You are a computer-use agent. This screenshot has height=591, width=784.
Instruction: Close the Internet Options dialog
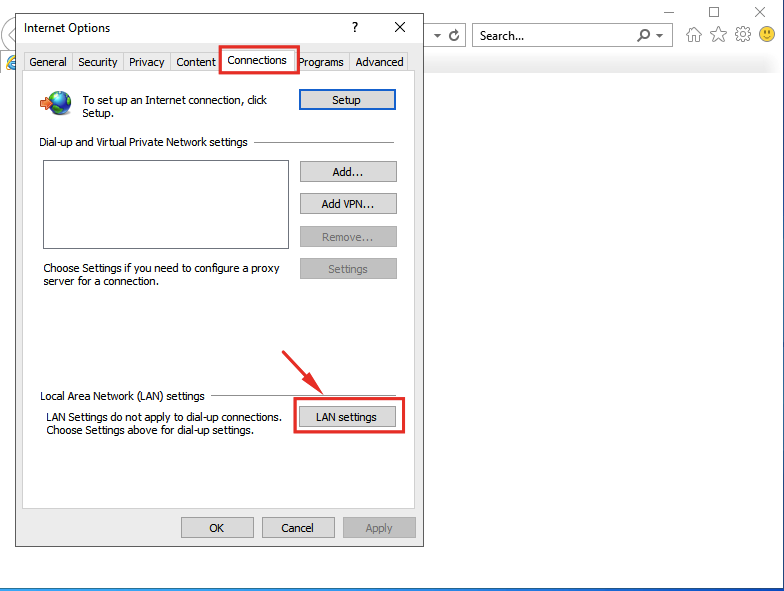point(400,27)
